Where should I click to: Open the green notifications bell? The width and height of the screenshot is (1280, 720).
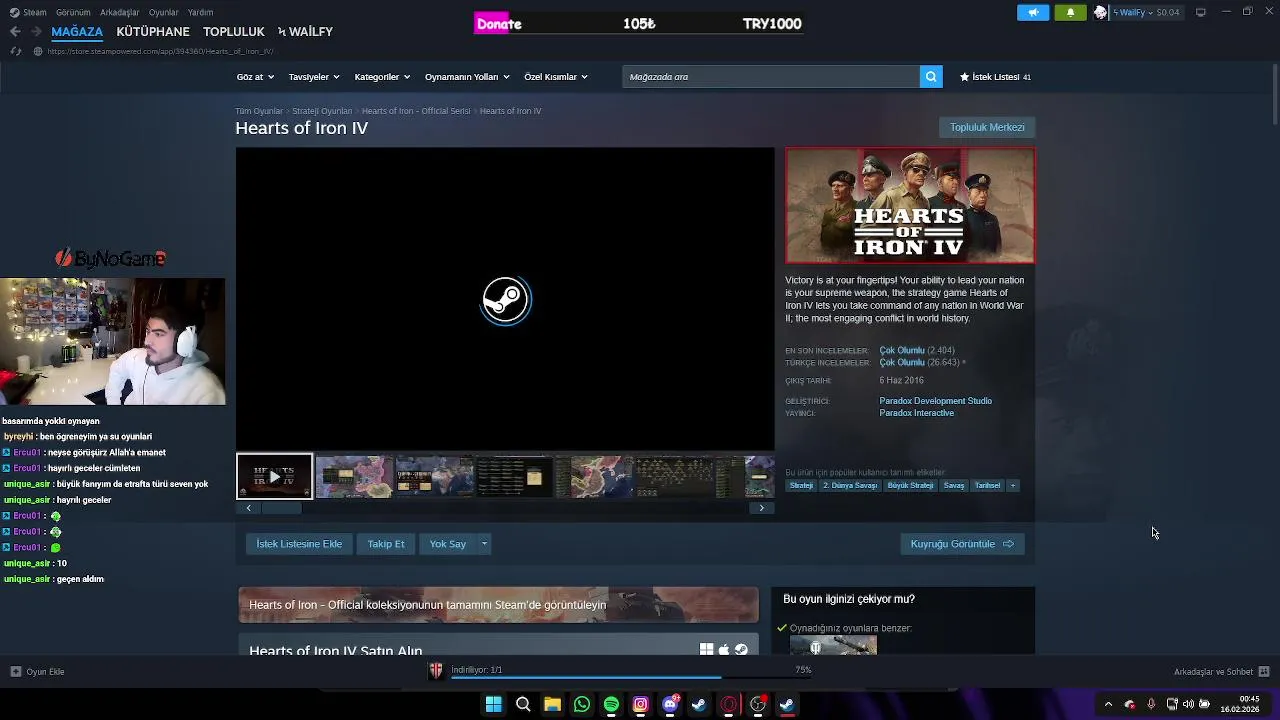(x=1070, y=12)
